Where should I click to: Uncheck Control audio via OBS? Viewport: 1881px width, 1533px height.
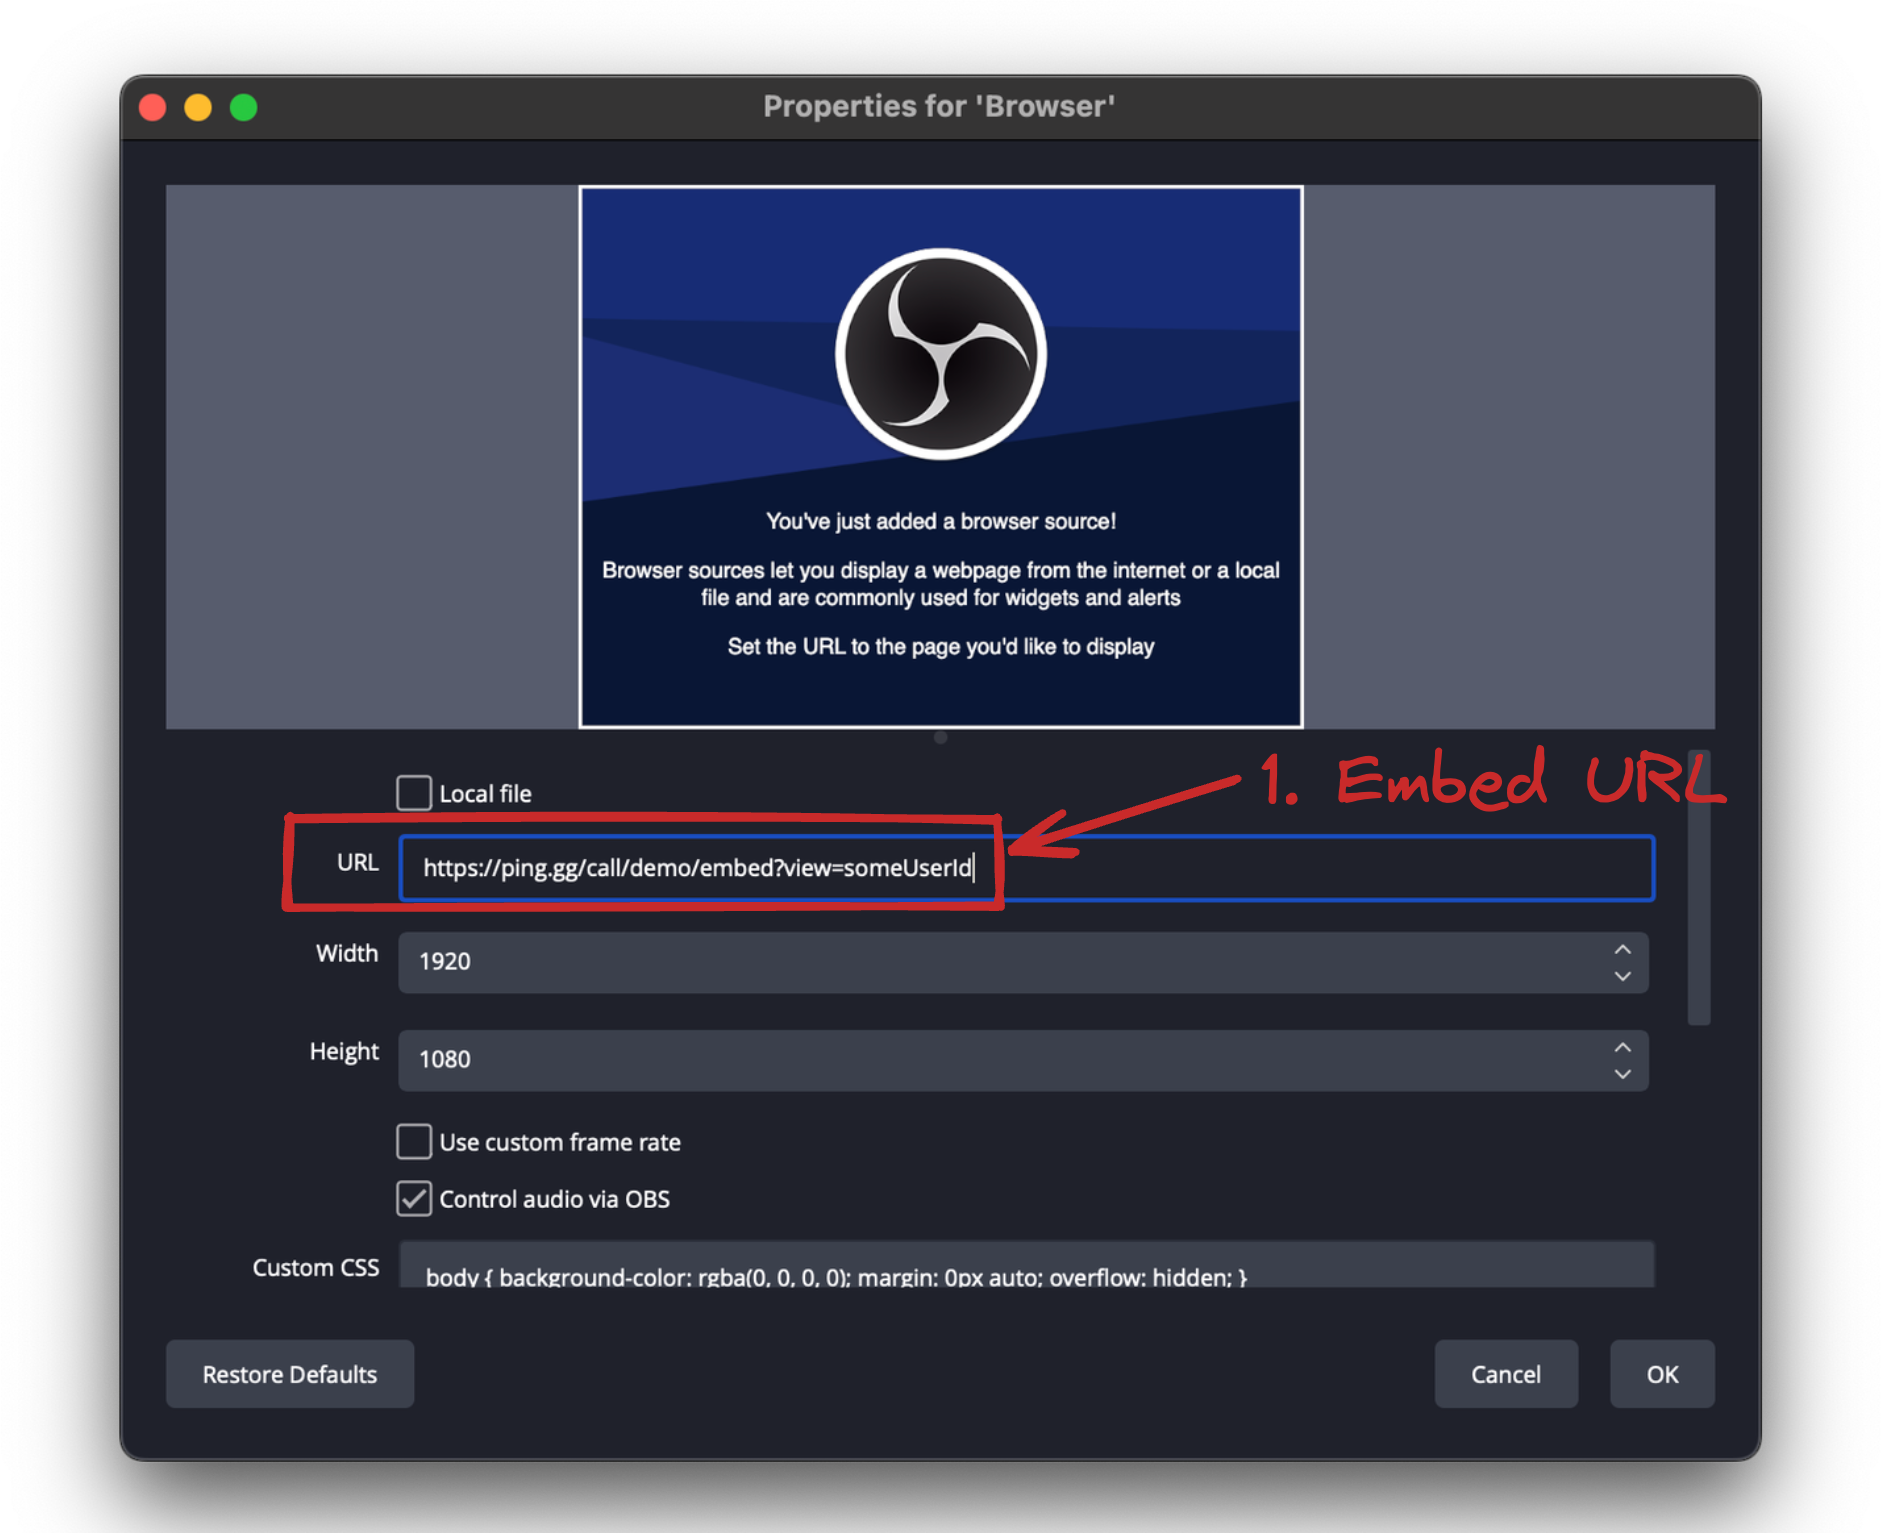(414, 1198)
